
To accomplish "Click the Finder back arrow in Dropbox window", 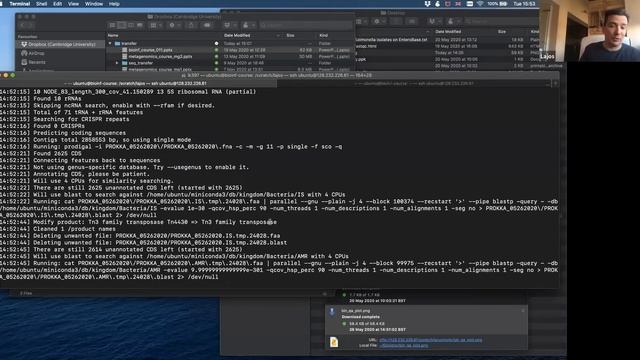I will coord(22,25).
